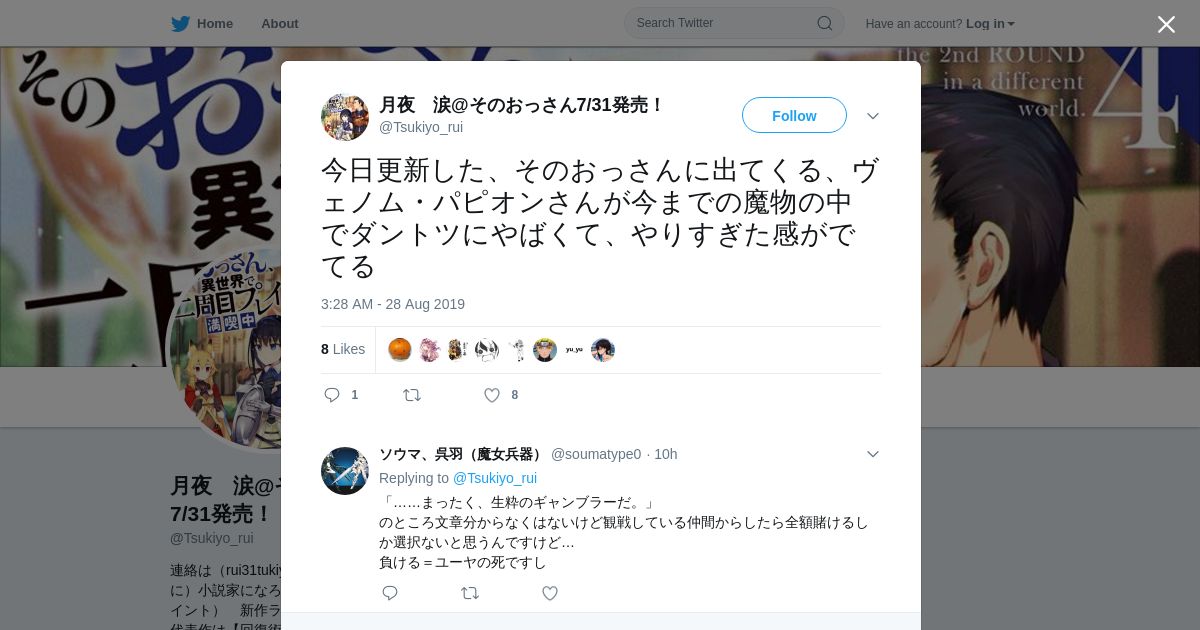The height and width of the screenshot is (630, 1200).
Task: Close the tweet overlay with X
Action: click(1166, 24)
